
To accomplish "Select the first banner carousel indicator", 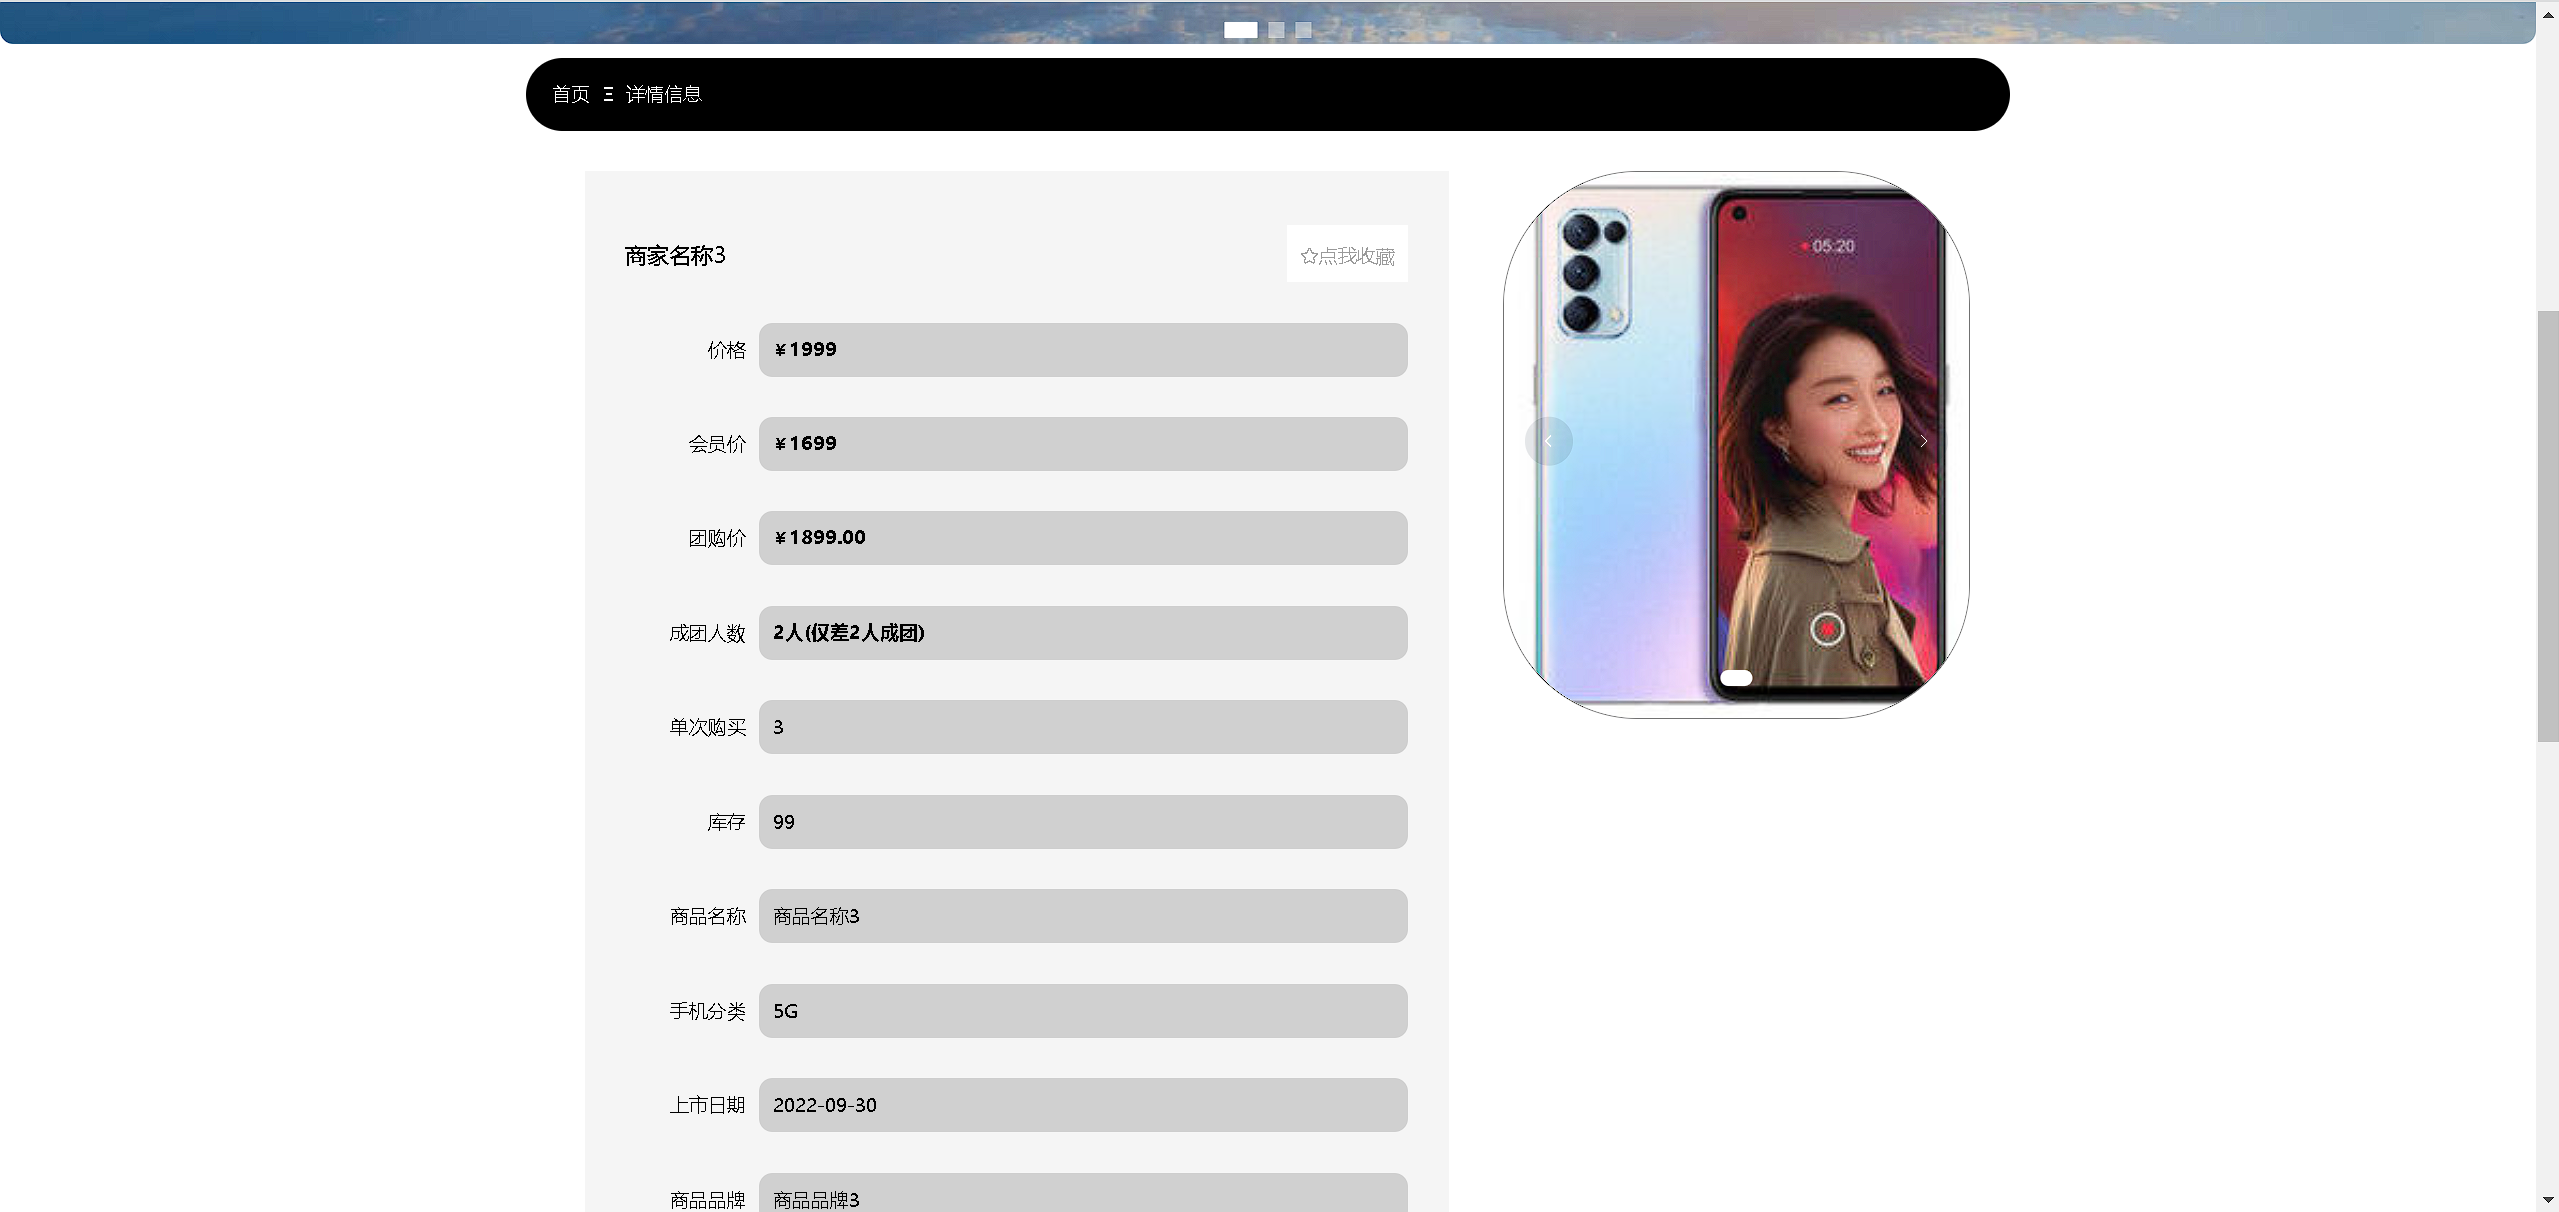I will pyautogui.click(x=1240, y=30).
